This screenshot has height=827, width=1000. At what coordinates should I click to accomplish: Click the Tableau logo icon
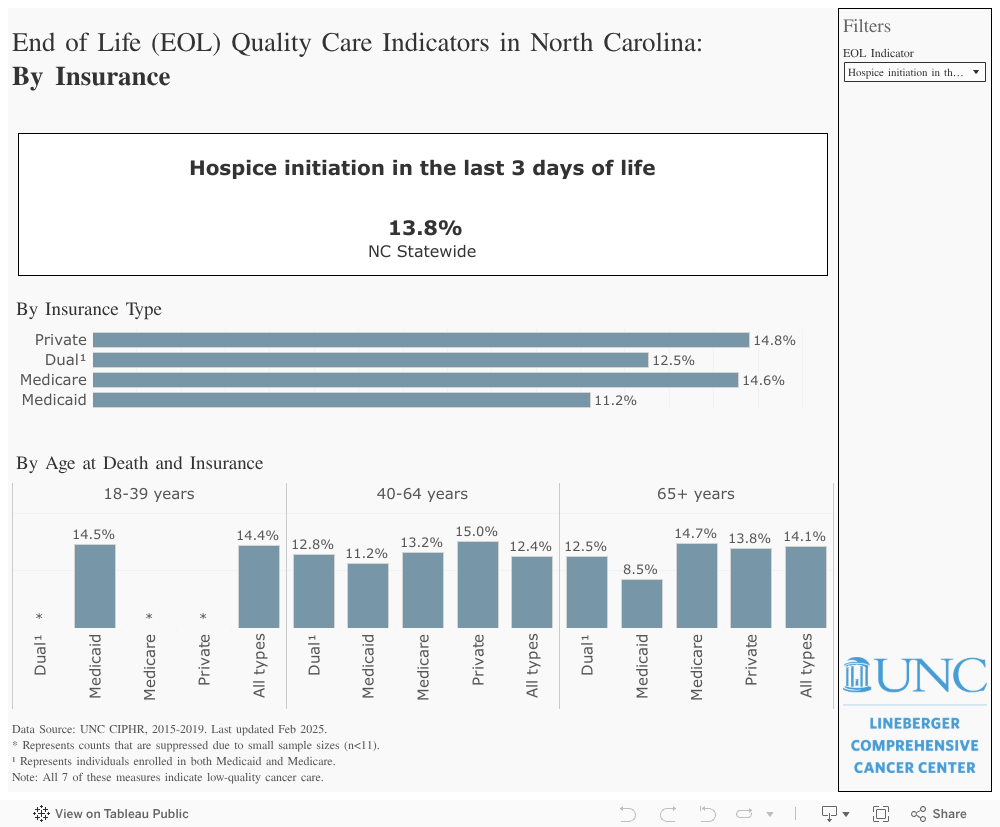[41, 813]
